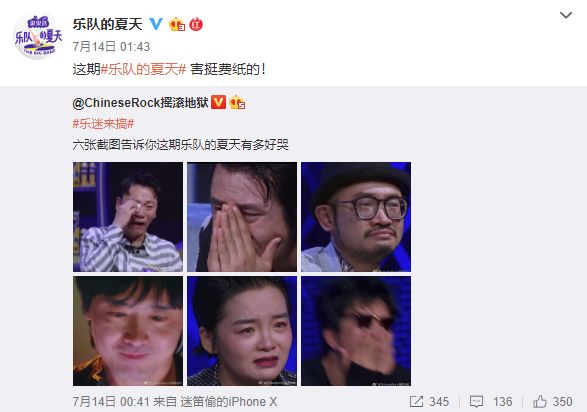587x412 pixels.
Task: Open the 乐队的夏天 username link
Action: (x=108, y=24)
